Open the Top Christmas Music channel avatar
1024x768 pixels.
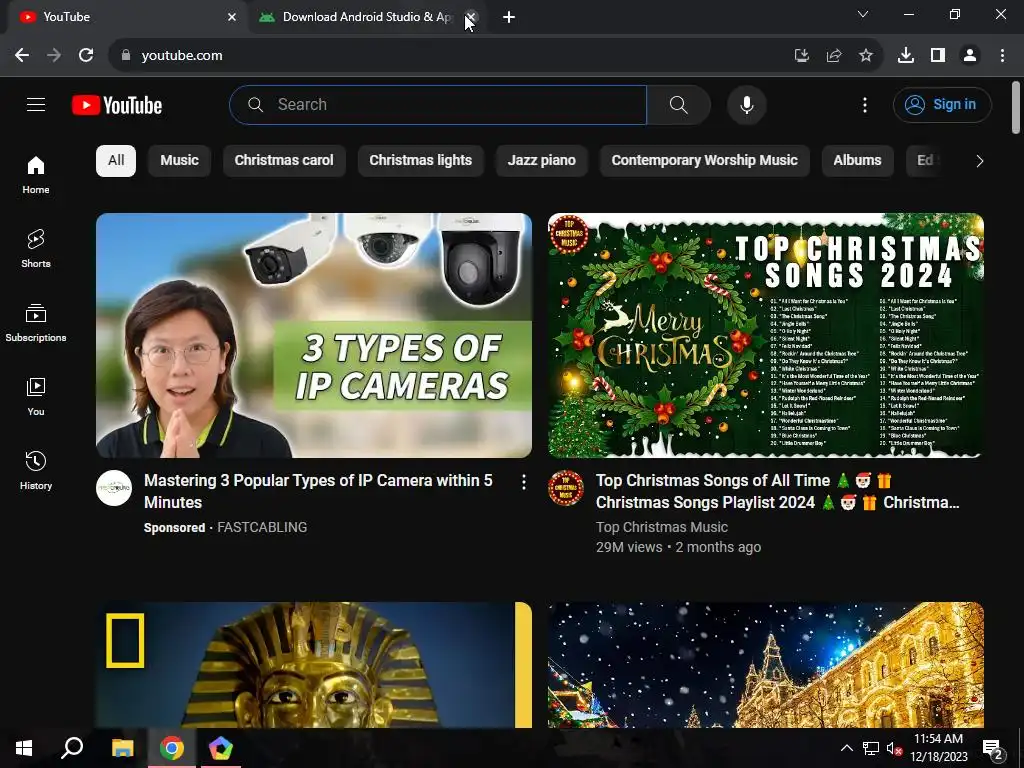[566, 488]
